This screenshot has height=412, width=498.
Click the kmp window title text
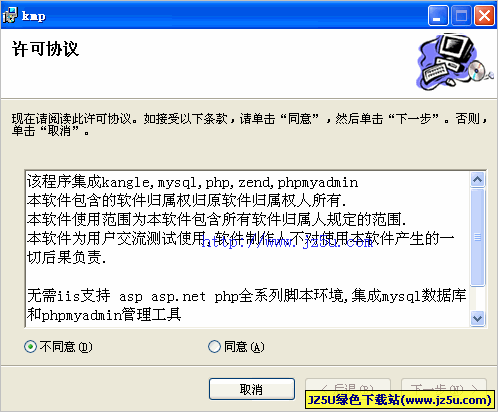(x=34, y=16)
